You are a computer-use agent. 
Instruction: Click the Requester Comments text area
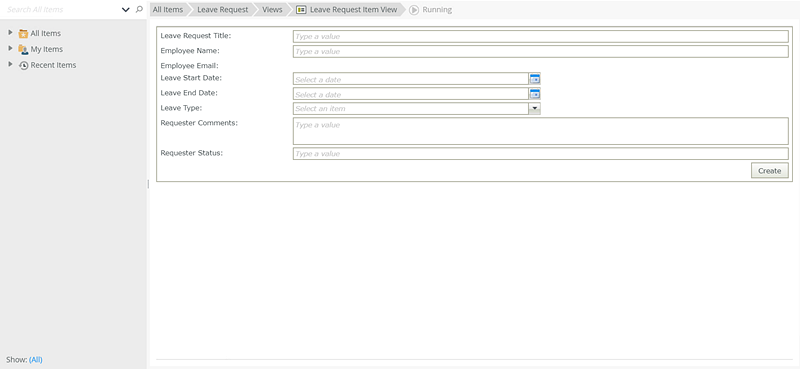coord(541,131)
